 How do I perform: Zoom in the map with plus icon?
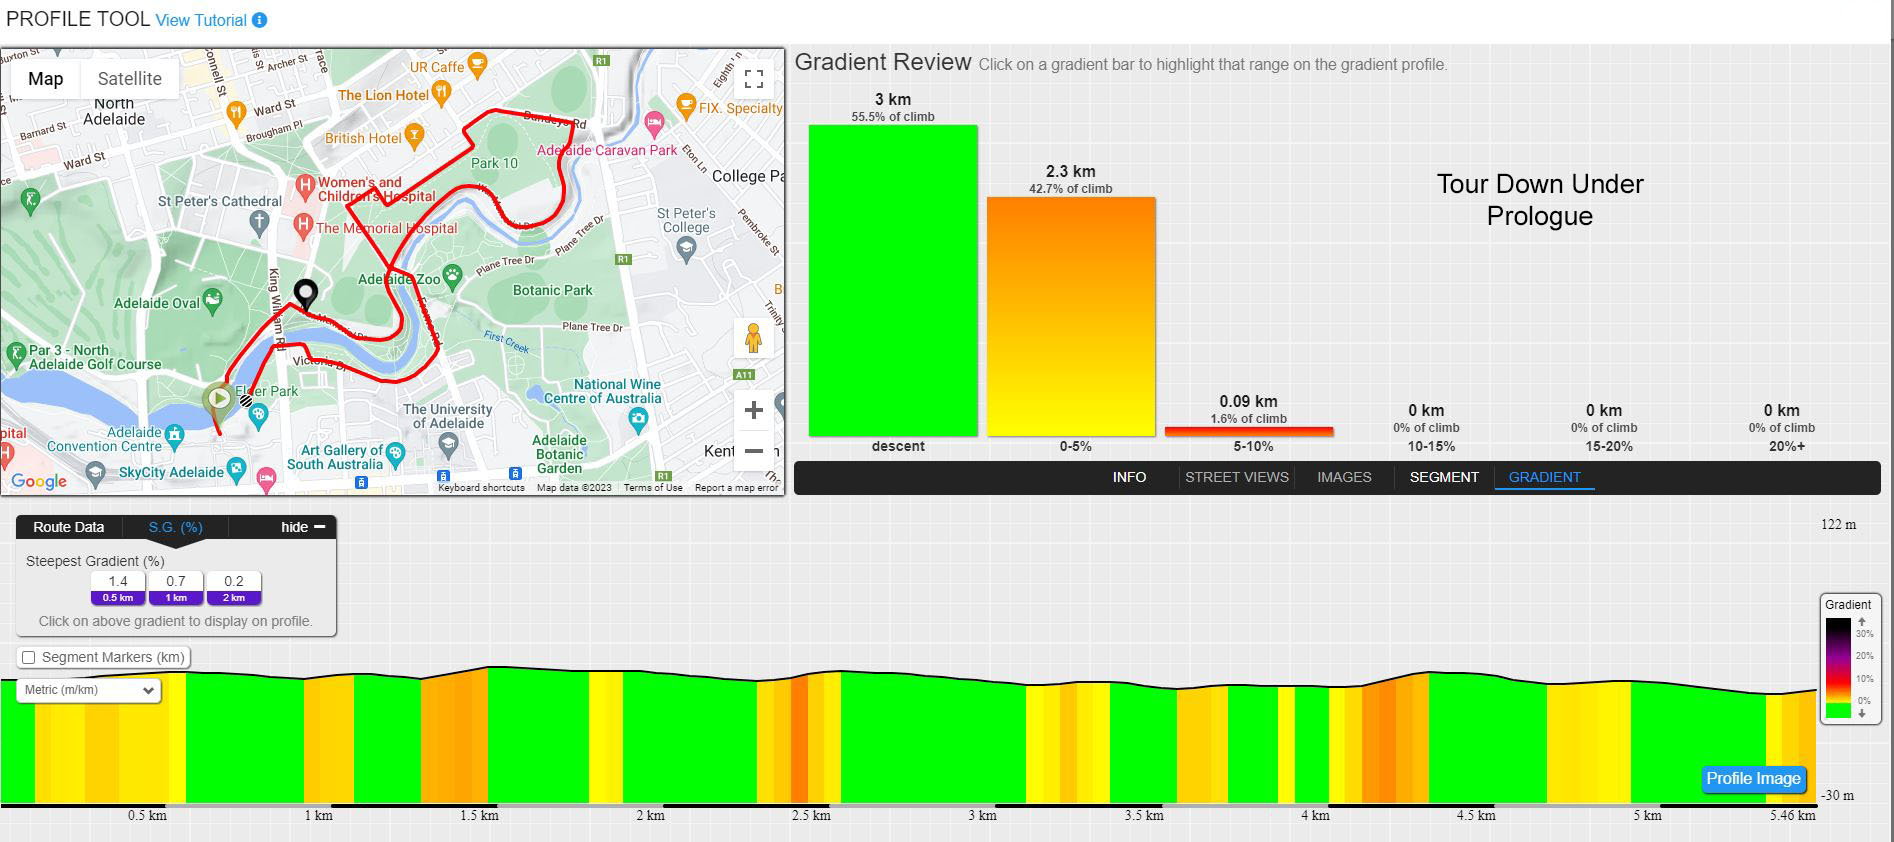point(754,410)
